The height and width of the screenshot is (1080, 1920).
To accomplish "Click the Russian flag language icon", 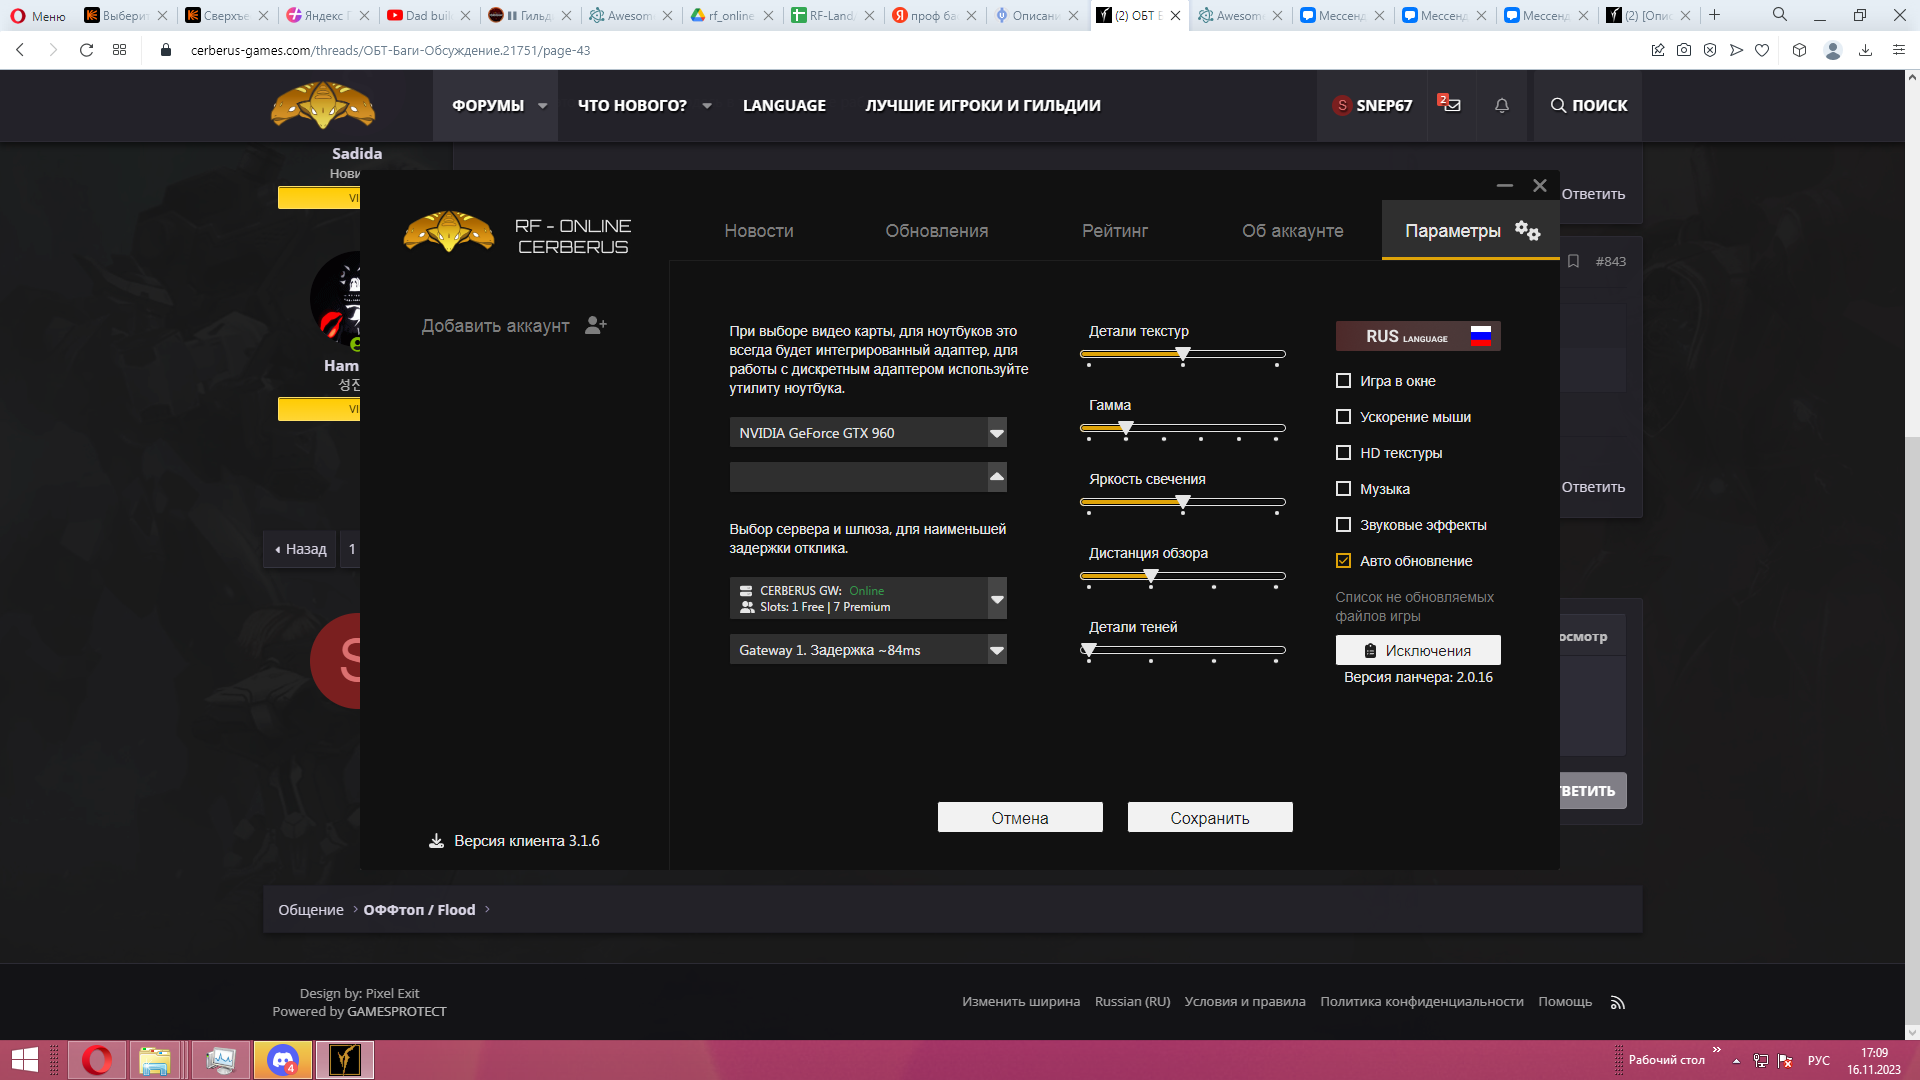I will pos(1481,336).
